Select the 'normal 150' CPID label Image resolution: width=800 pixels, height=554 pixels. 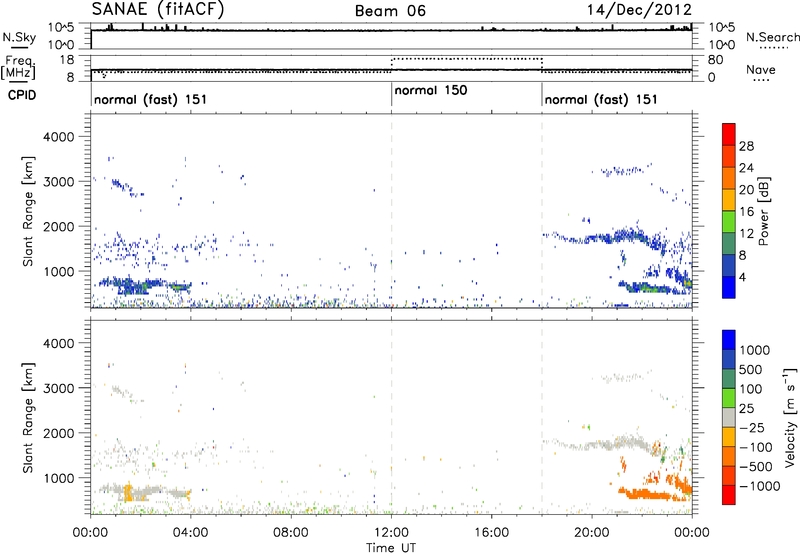coord(431,90)
